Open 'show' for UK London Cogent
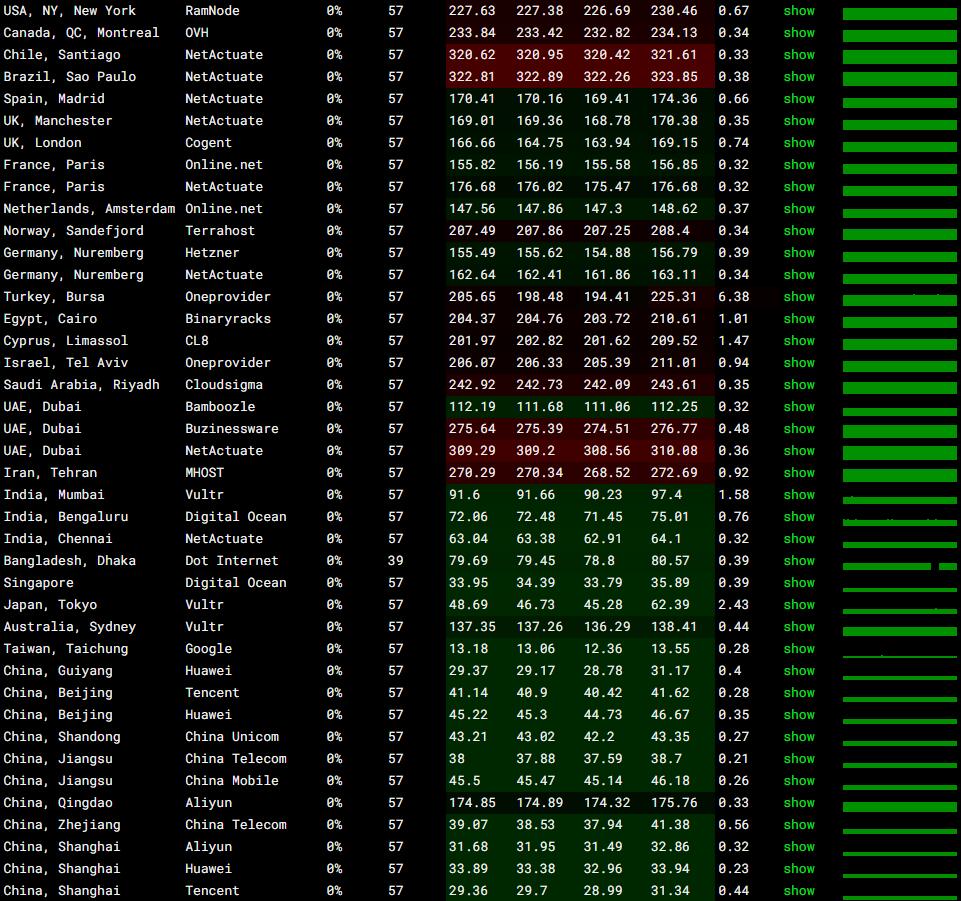This screenshot has height=901, width=961. [799, 143]
